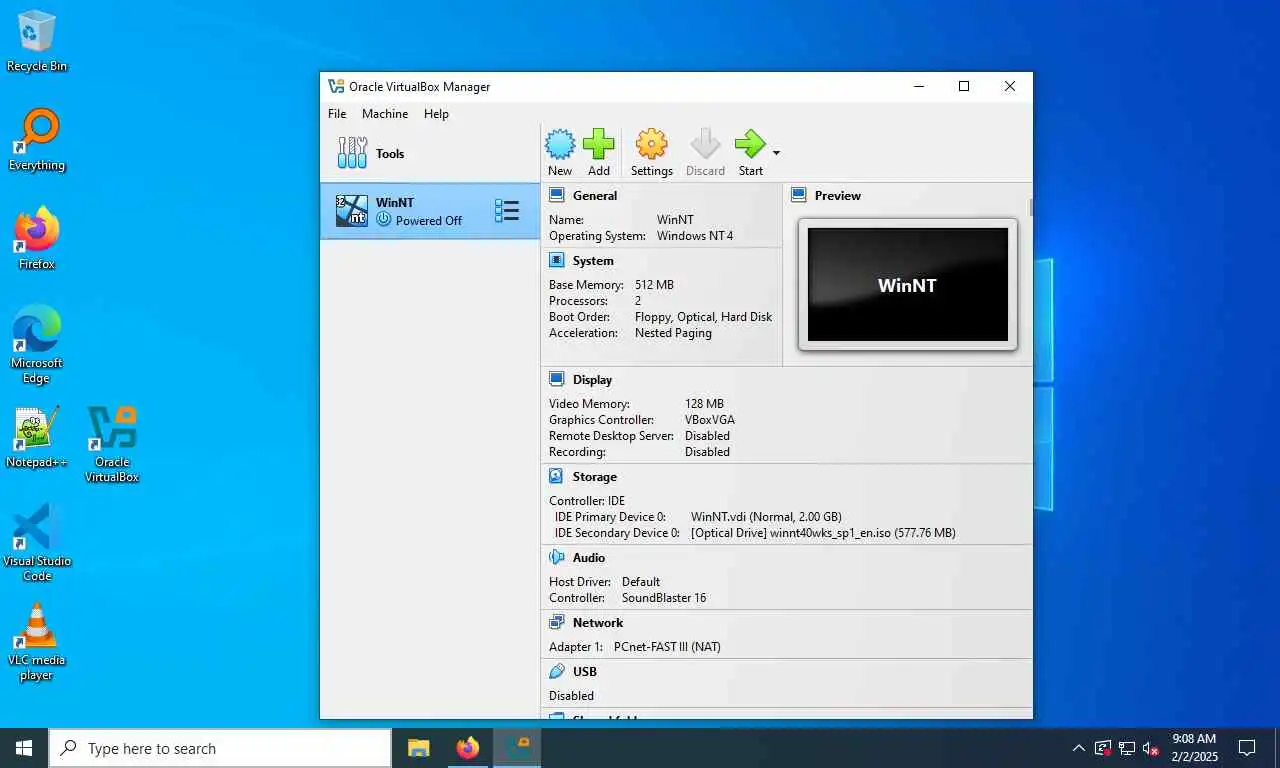Click the SoundBlaster 16 controller value
The image size is (1280, 768).
[x=664, y=598]
